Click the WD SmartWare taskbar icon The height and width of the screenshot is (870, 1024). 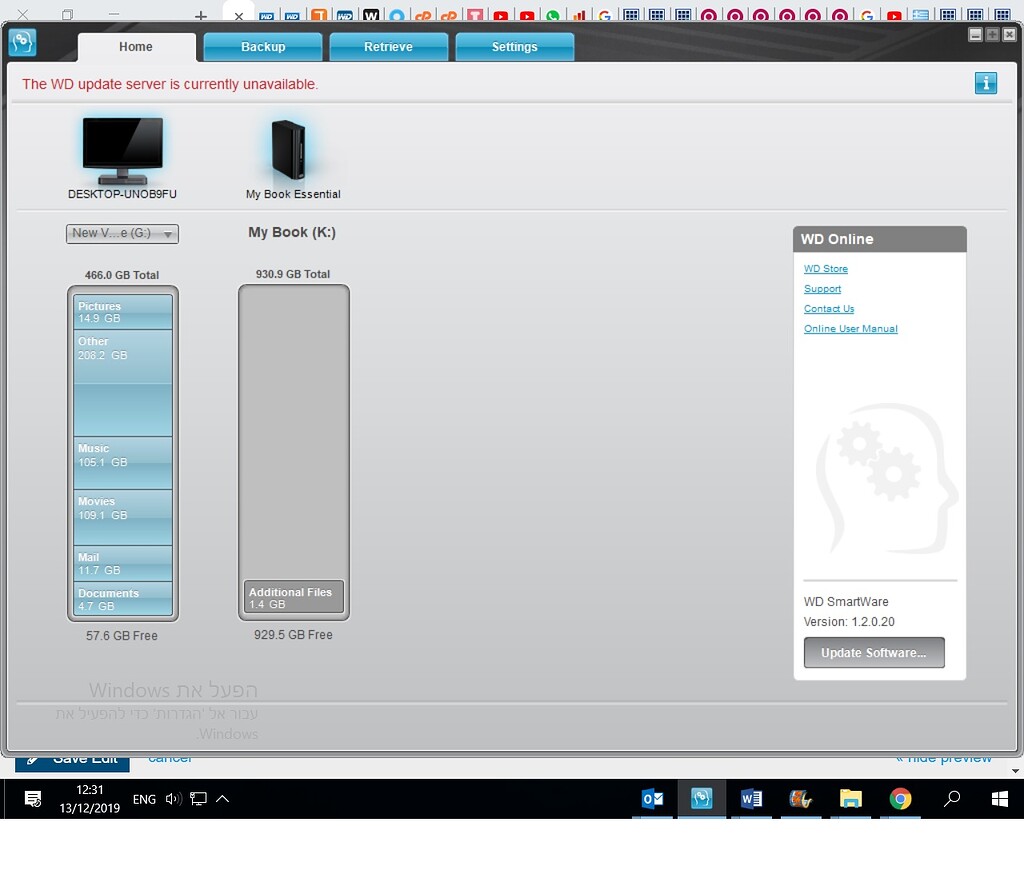702,799
